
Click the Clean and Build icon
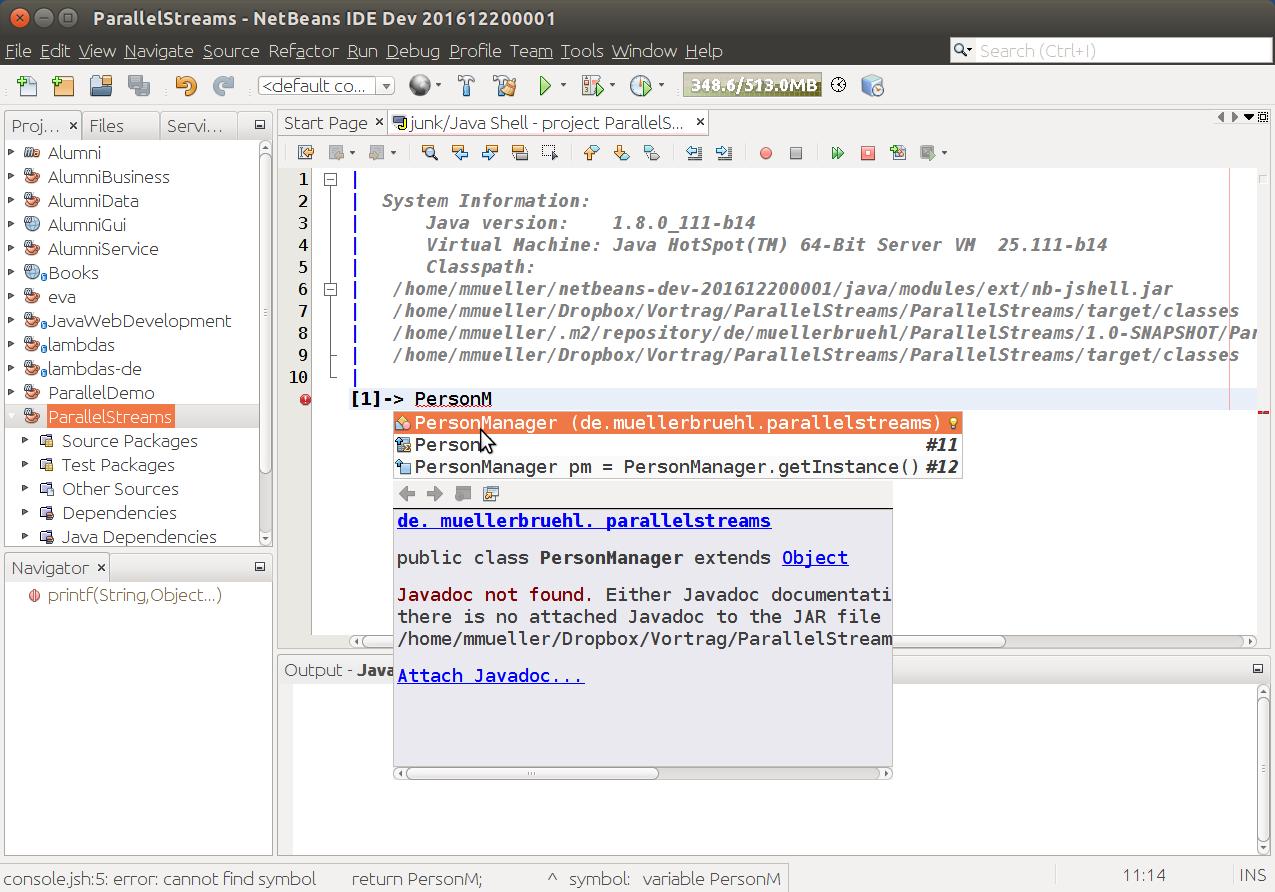[504, 86]
